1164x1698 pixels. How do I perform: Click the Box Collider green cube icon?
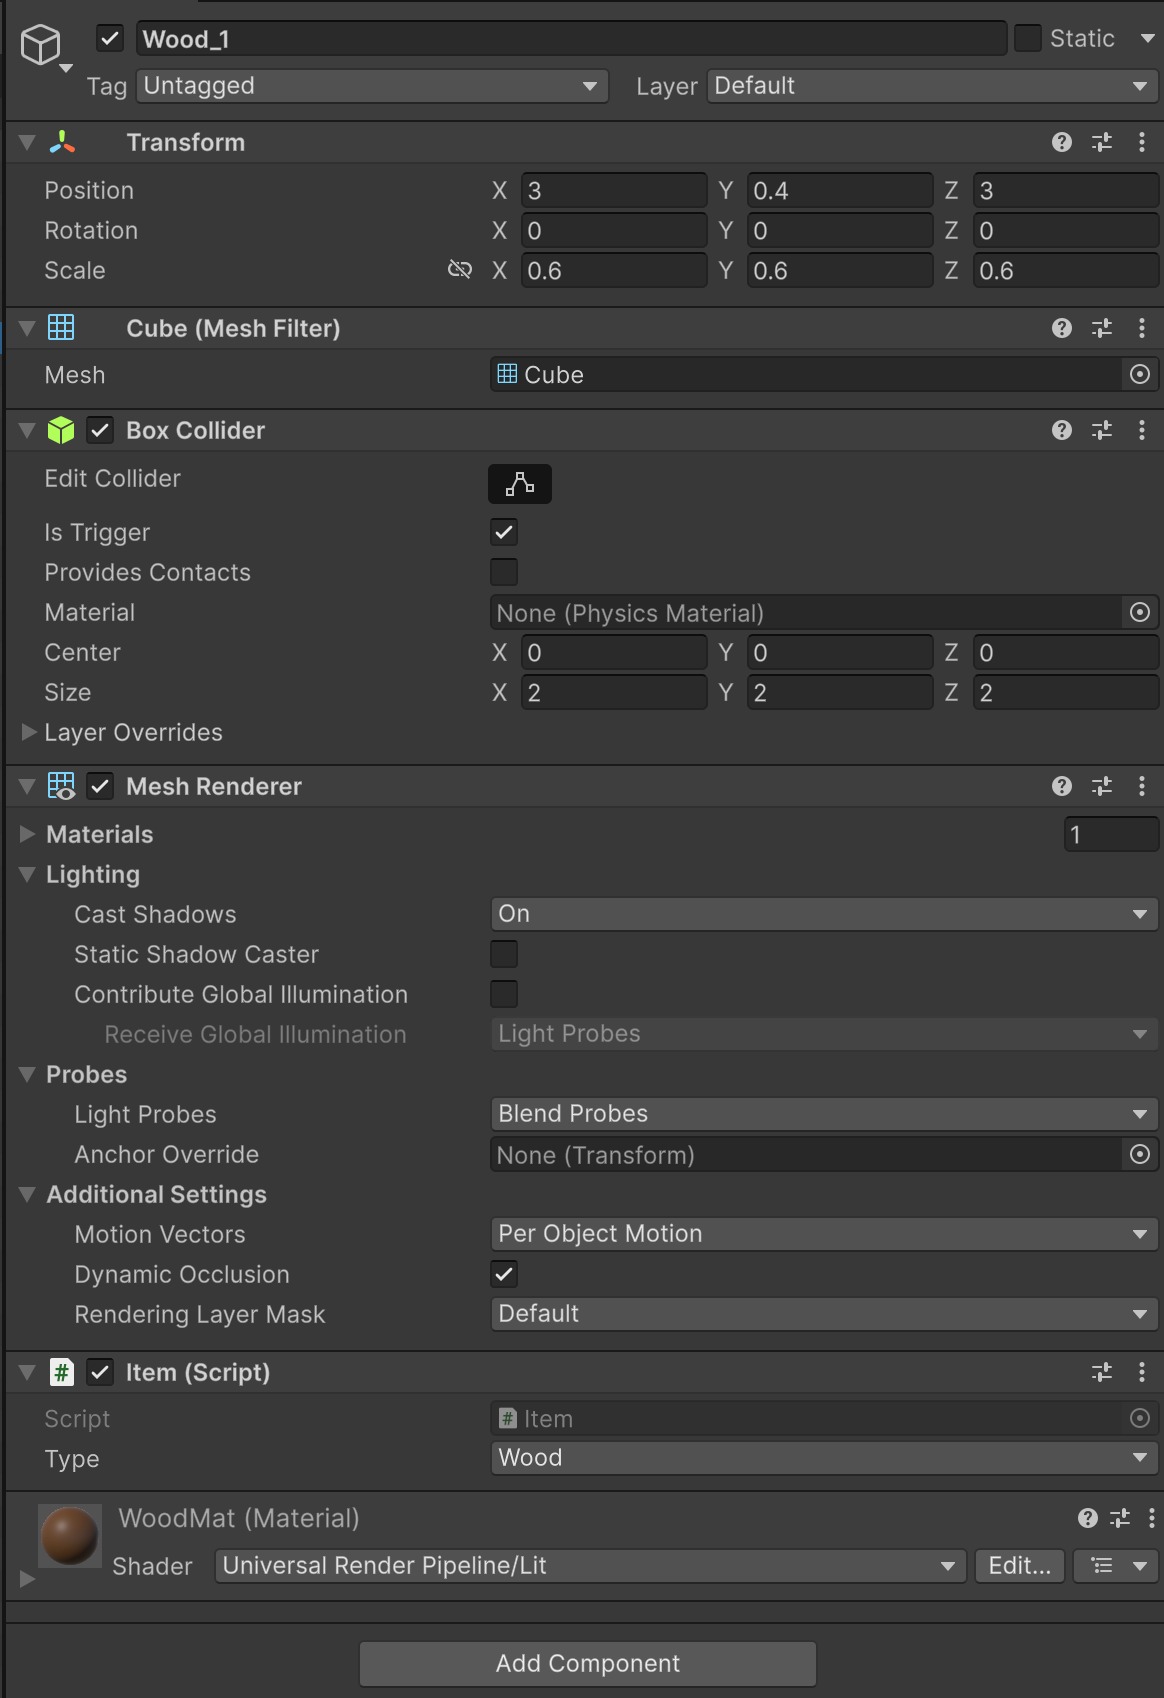tap(61, 430)
